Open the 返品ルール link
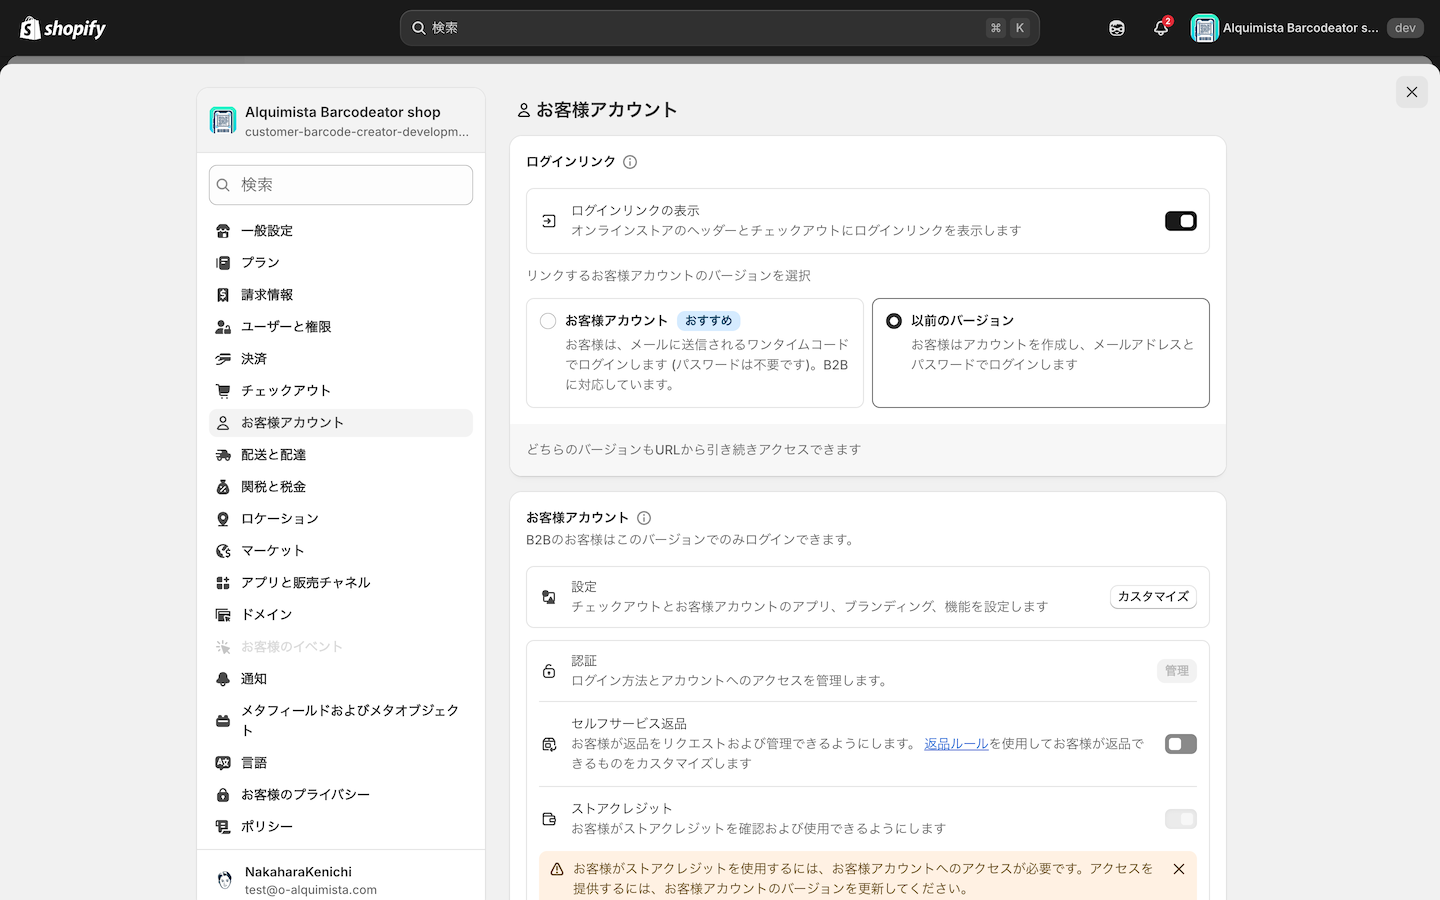Viewport: 1440px width, 900px height. tap(955, 744)
